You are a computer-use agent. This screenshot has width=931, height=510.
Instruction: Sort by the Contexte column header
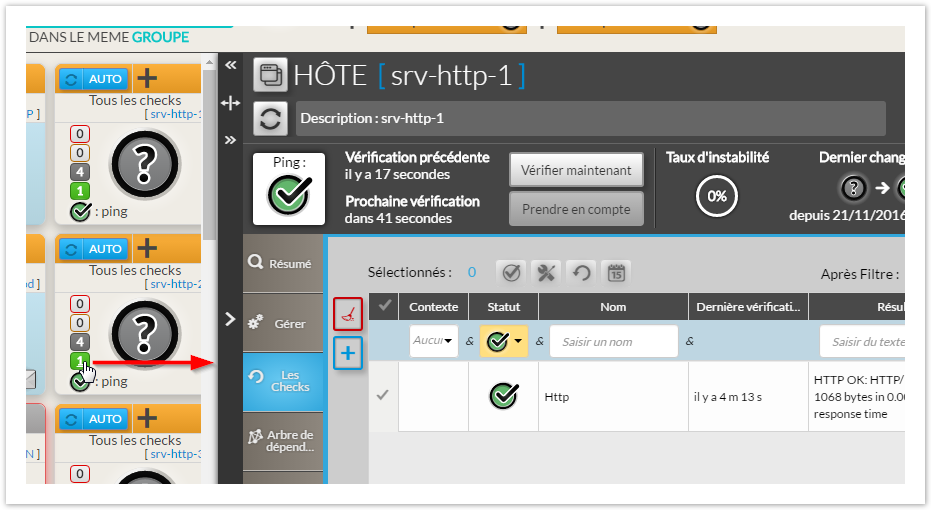433,307
